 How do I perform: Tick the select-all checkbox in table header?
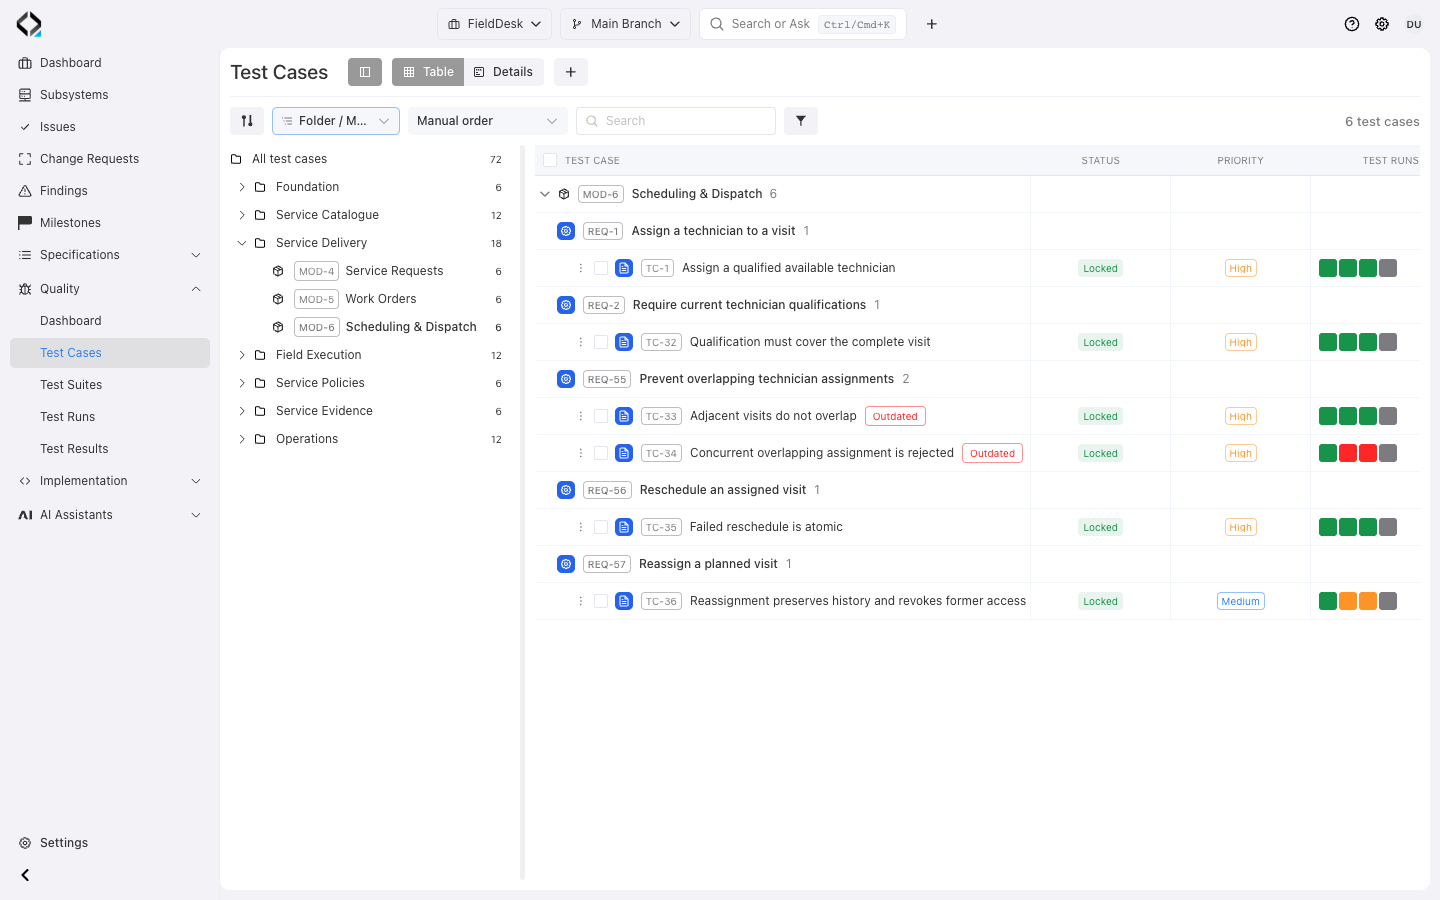[550, 160]
